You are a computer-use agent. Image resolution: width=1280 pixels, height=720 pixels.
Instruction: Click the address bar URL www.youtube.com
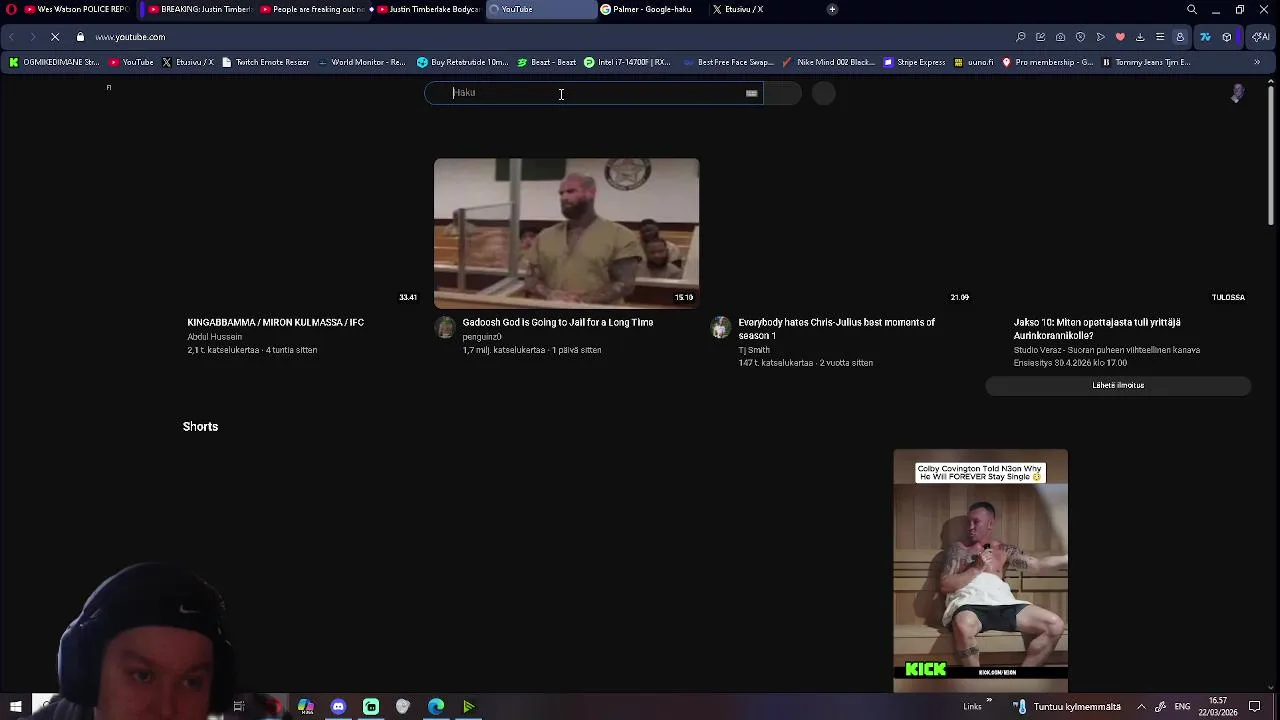pyautogui.click(x=130, y=37)
